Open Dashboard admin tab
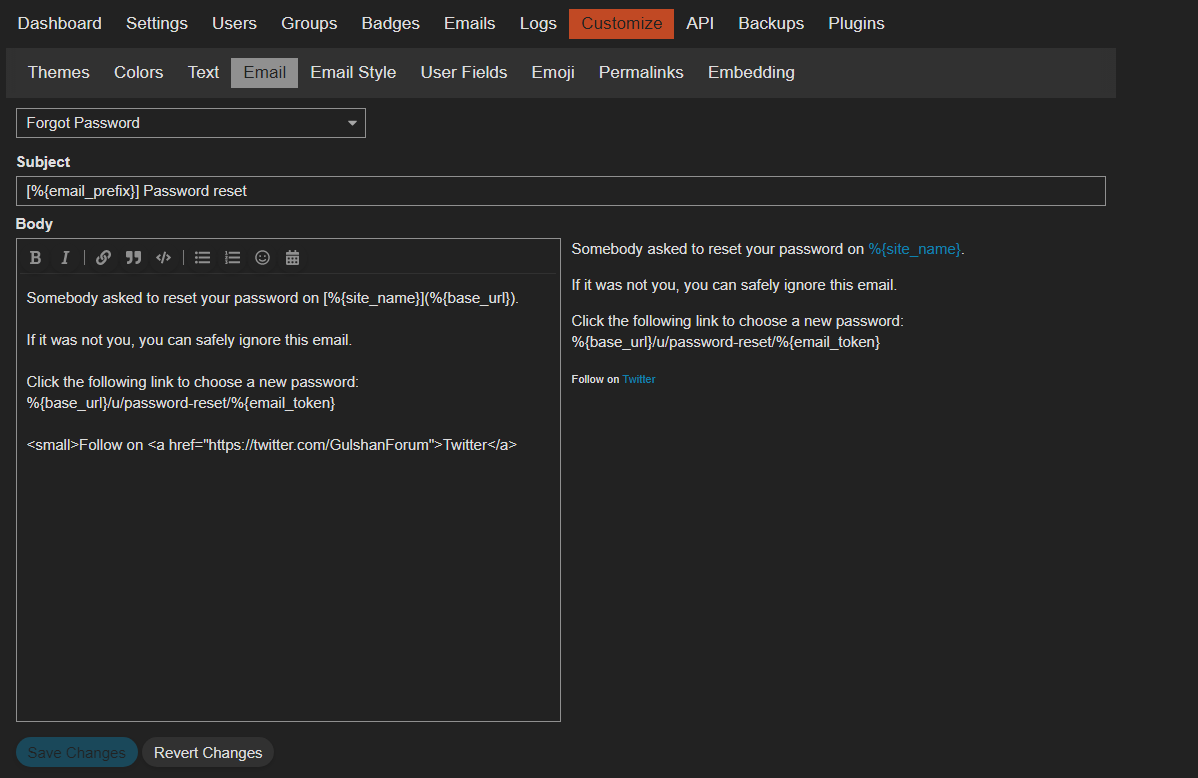The height and width of the screenshot is (778, 1198). pyautogui.click(x=60, y=24)
